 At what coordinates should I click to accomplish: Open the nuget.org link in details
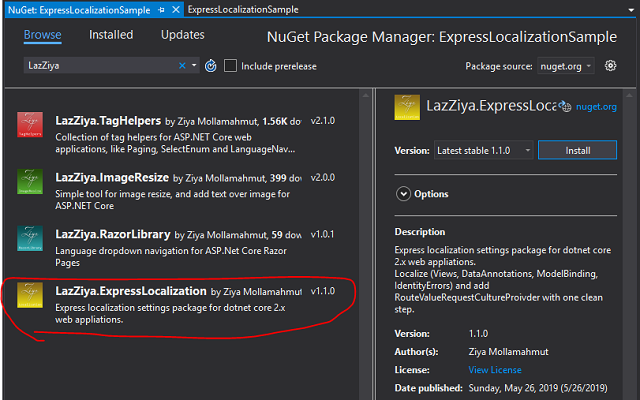[595, 106]
